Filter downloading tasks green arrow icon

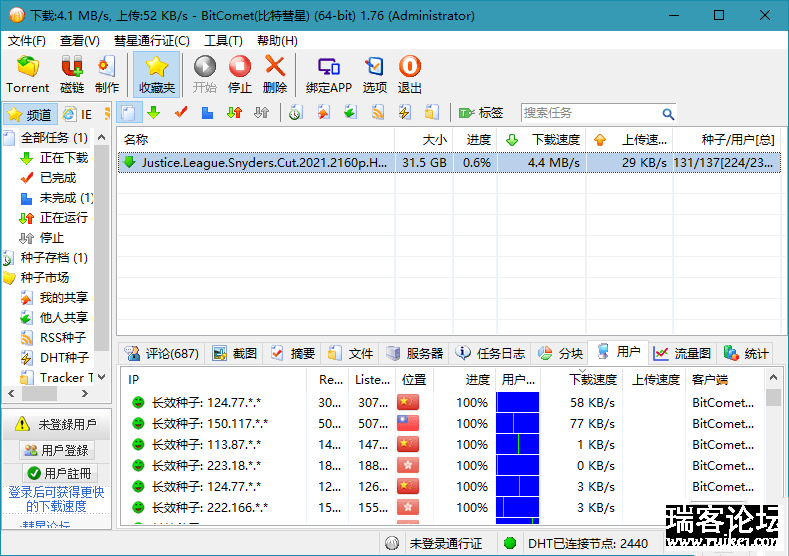(x=154, y=113)
